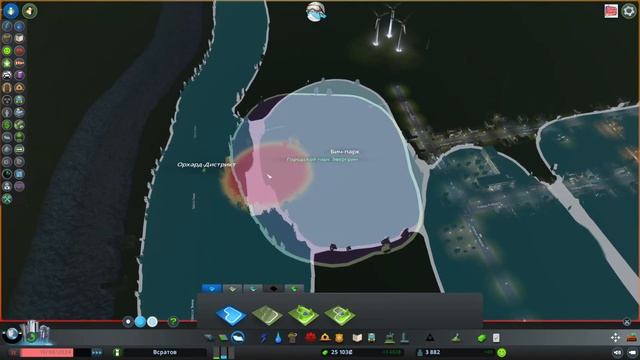
Task: Select the fourth green area tool
Action: click(x=340, y=315)
